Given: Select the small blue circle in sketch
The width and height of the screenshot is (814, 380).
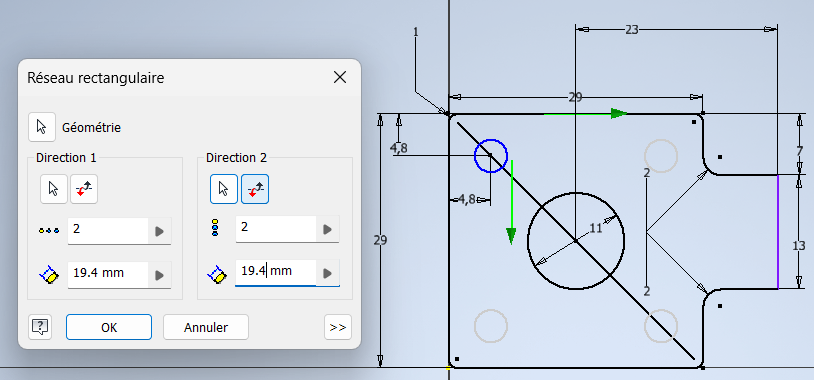Looking at the screenshot, I should click(x=491, y=156).
